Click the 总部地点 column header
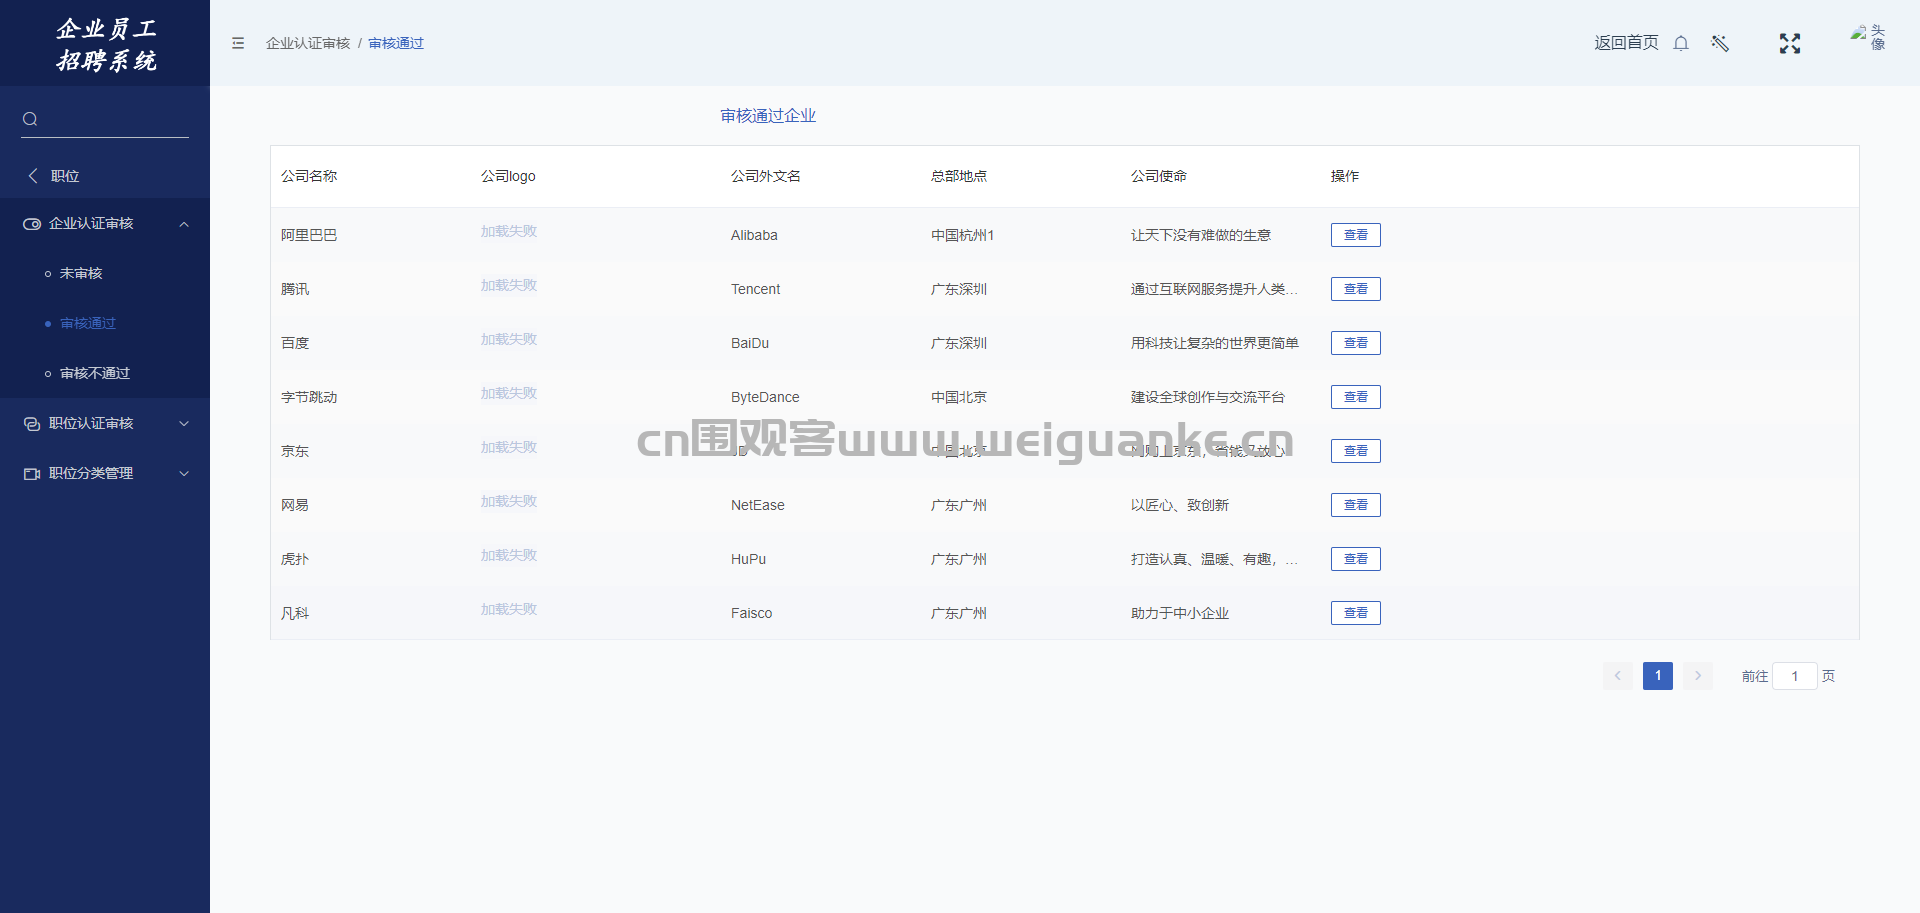 (x=959, y=176)
